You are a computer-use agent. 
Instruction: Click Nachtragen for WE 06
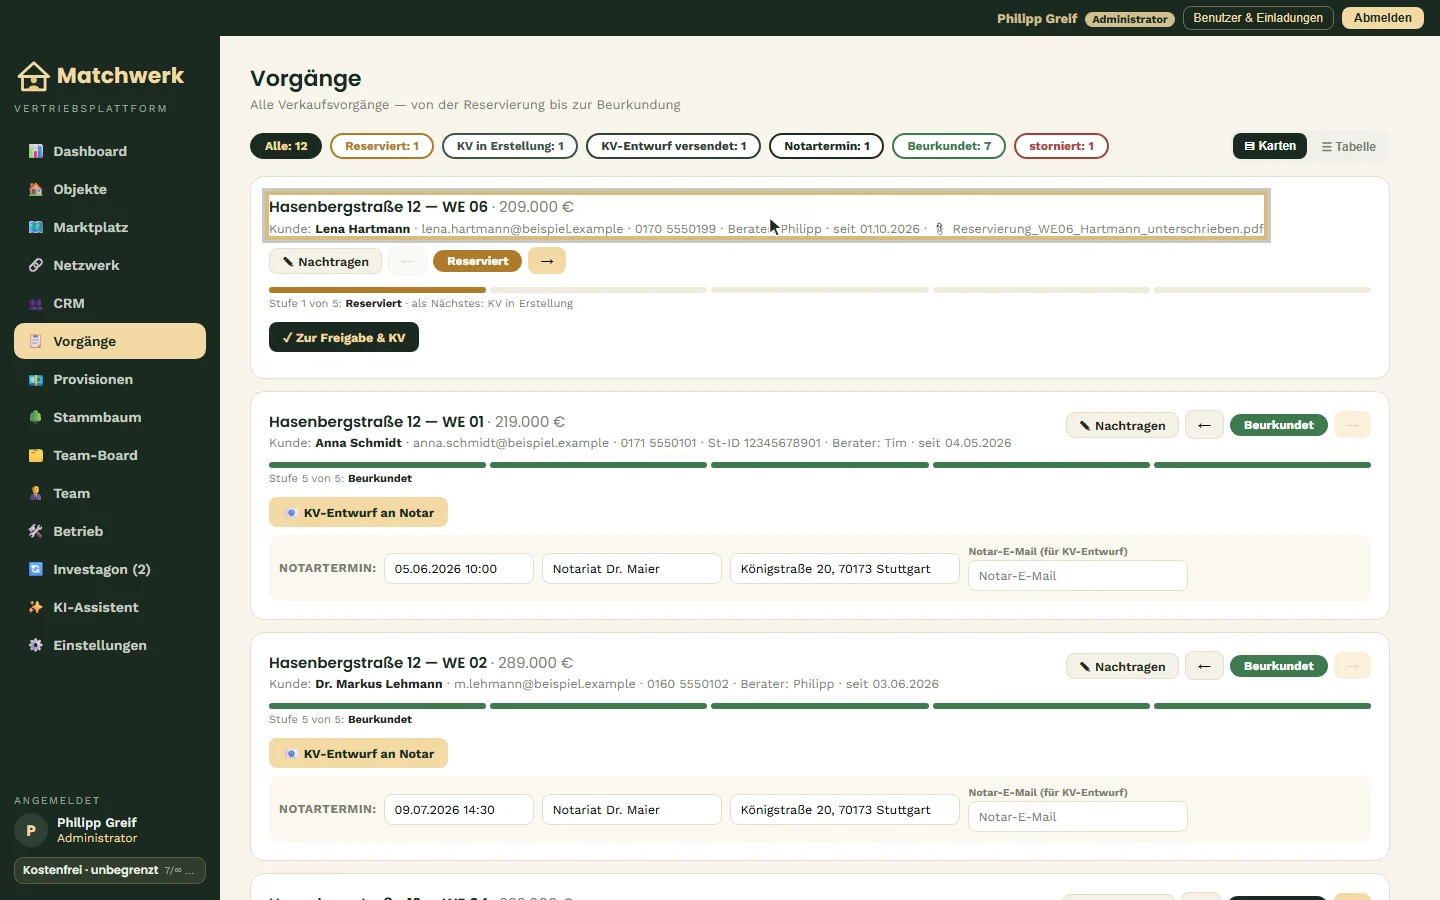coord(325,261)
